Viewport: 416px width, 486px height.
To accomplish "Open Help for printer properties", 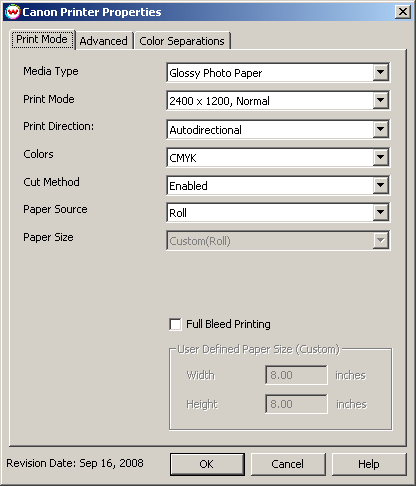I will point(369,464).
